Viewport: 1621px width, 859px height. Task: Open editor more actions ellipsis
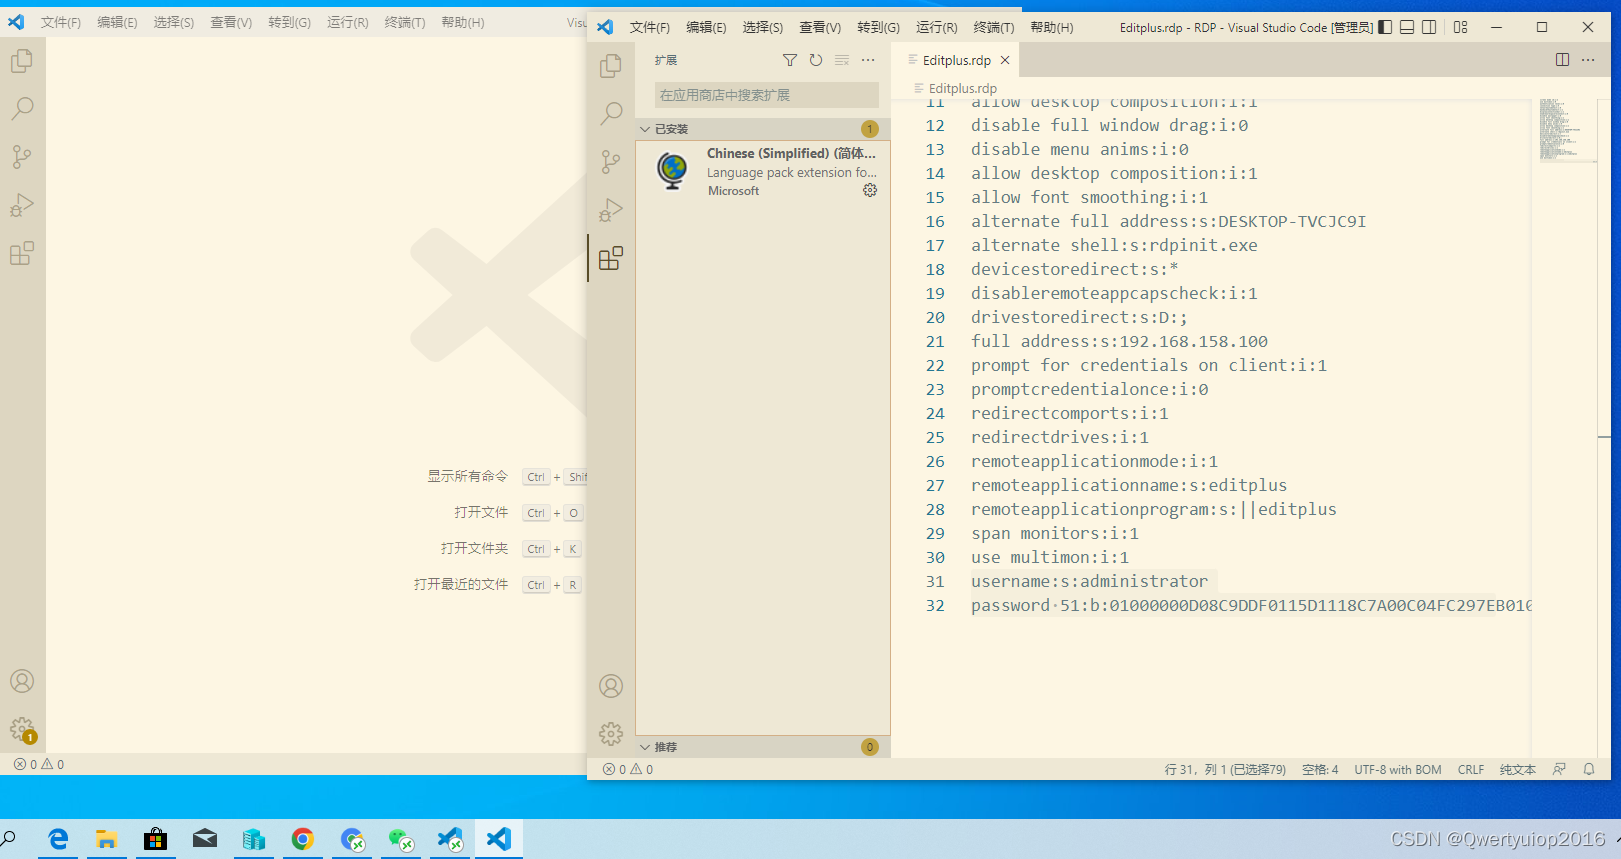(1588, 60)
